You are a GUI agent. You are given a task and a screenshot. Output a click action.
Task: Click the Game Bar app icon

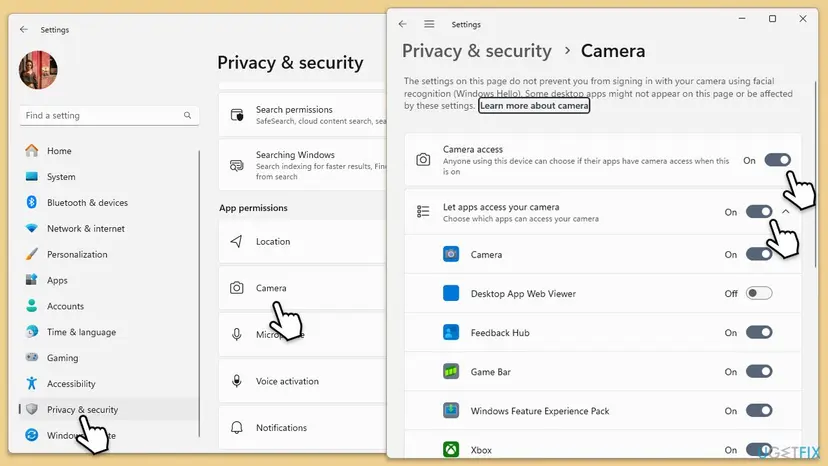pos(451,371)
